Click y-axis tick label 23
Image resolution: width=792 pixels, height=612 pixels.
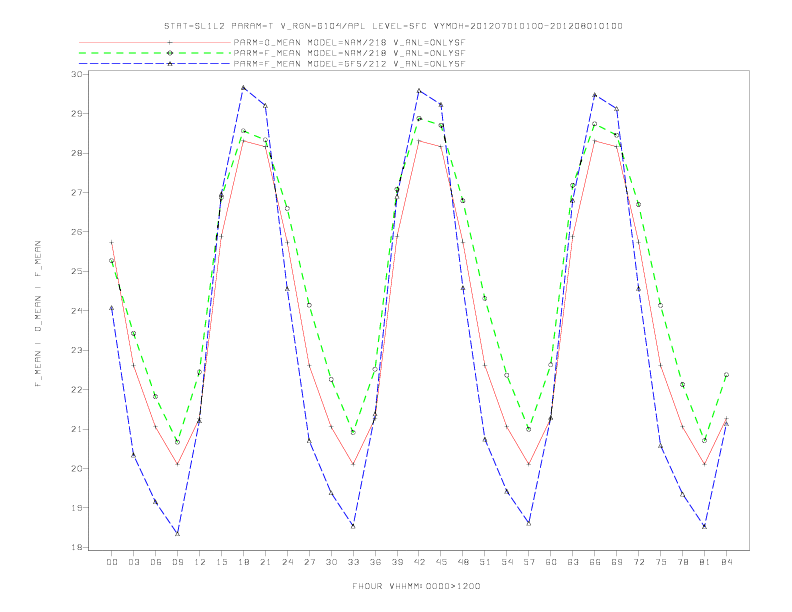(x=77, y=350)
